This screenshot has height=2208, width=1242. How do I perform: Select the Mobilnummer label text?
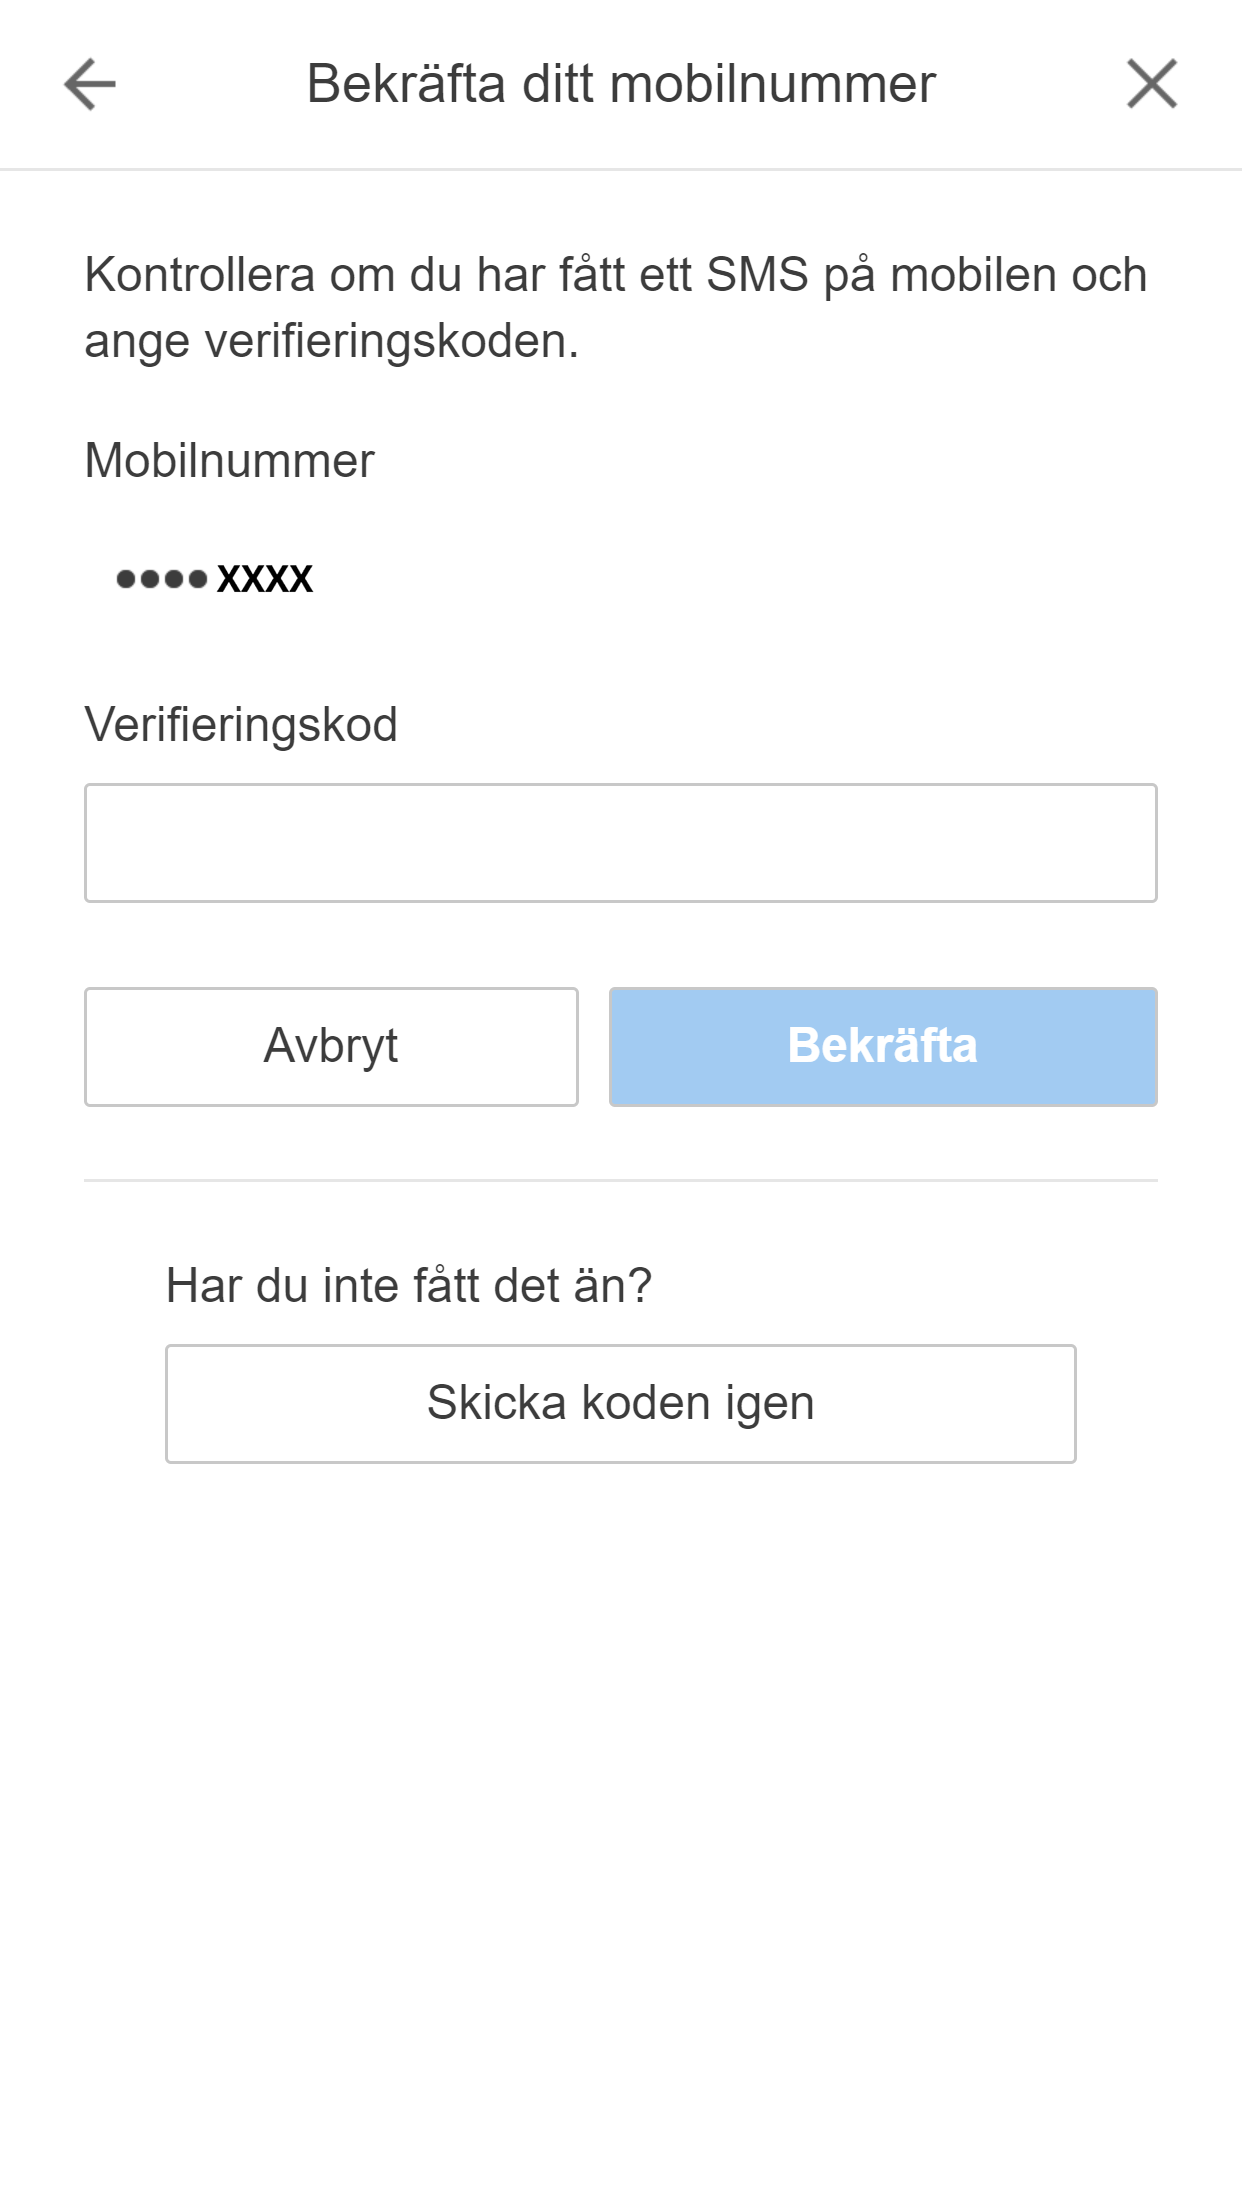[228, 462]
